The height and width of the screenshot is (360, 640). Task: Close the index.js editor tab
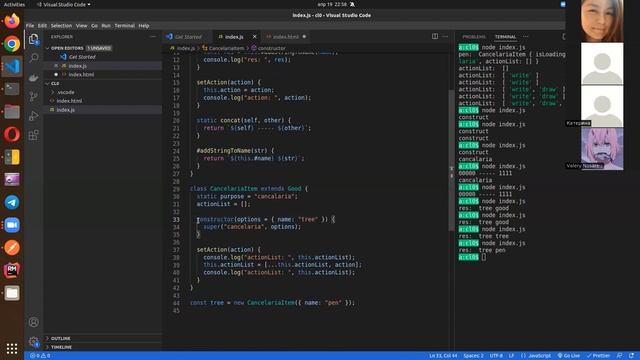pyautogui.click(x=255, y=37)
